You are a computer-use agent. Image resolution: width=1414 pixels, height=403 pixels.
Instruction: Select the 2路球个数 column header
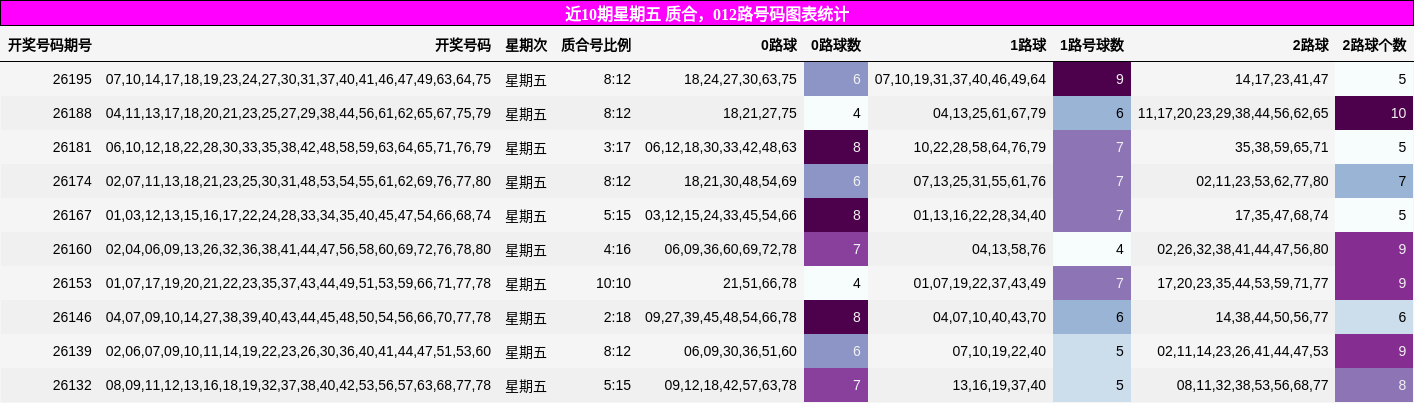pos(1373,45)
